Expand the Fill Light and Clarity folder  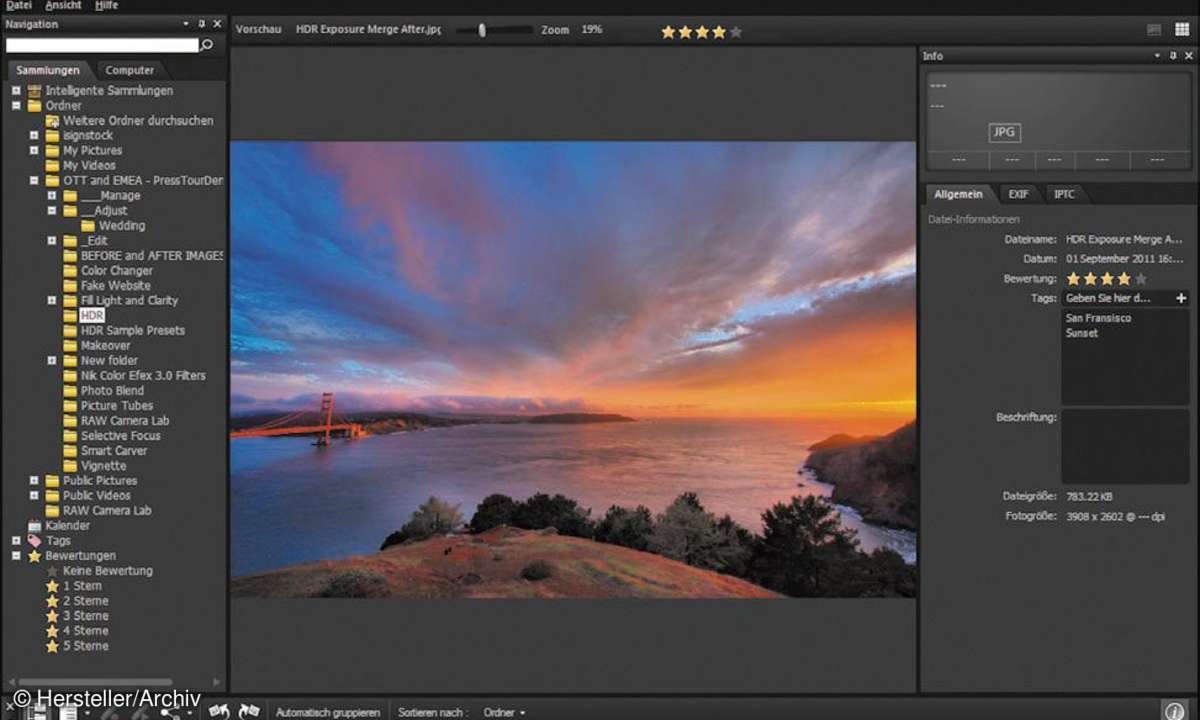pos(52,301)
